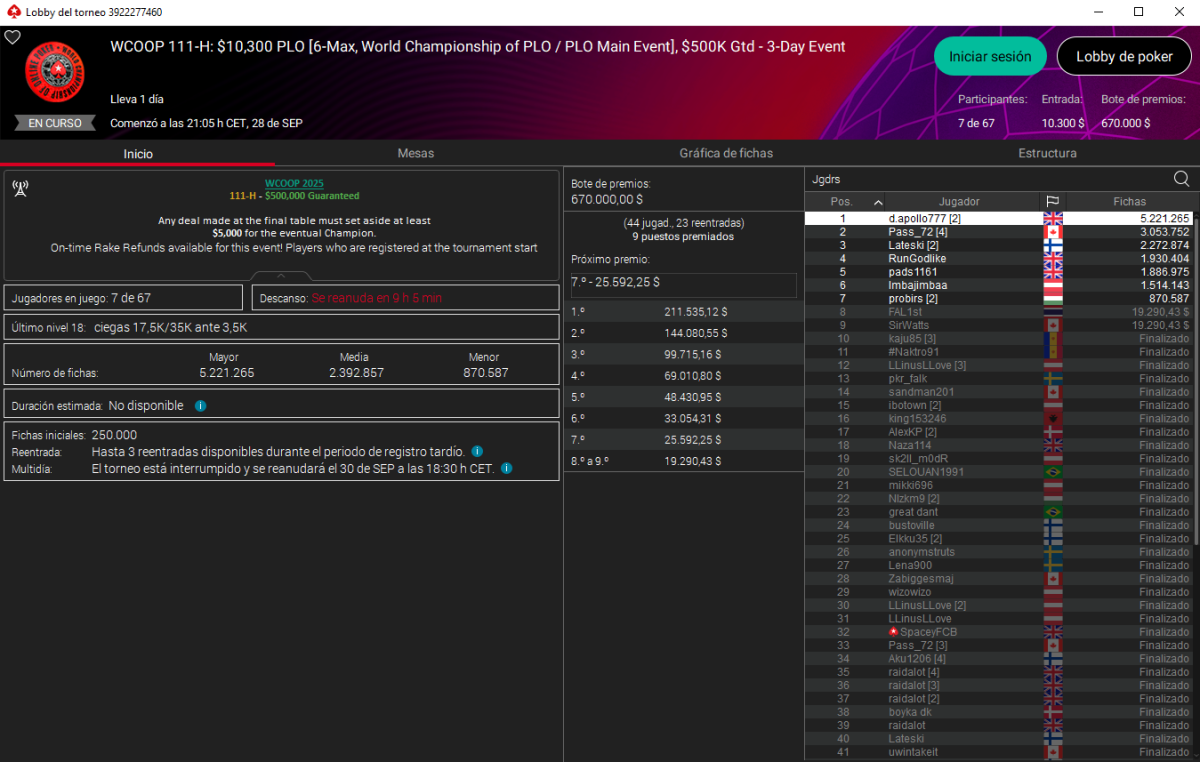
Task: Click the flag in pads1161's row
Action: point(1052,272)
